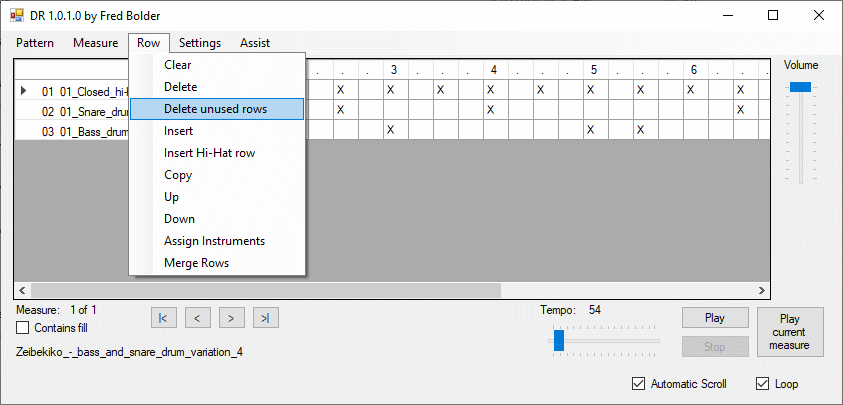Click the Tempo slider handle

pyautogui.click(x=559, y=341)
